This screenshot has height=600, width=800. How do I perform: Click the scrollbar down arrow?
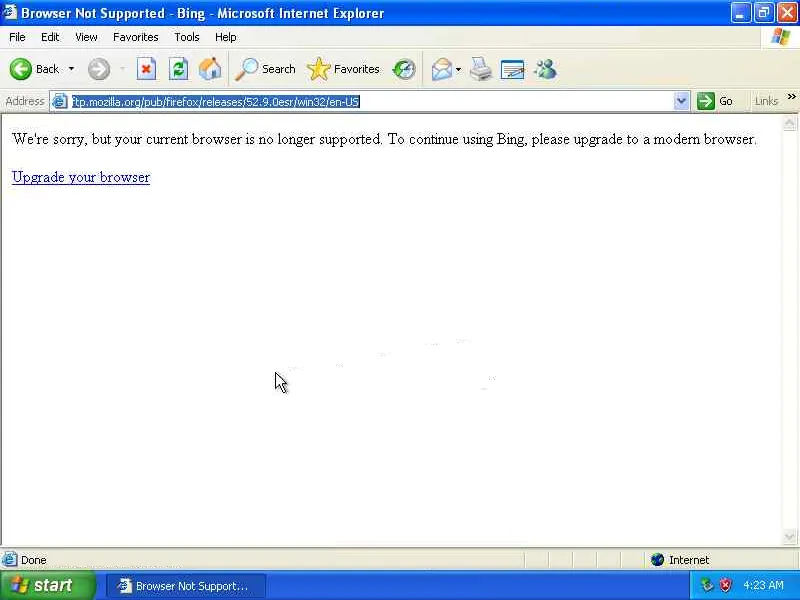pyautogui.click(x=789, y=536)
